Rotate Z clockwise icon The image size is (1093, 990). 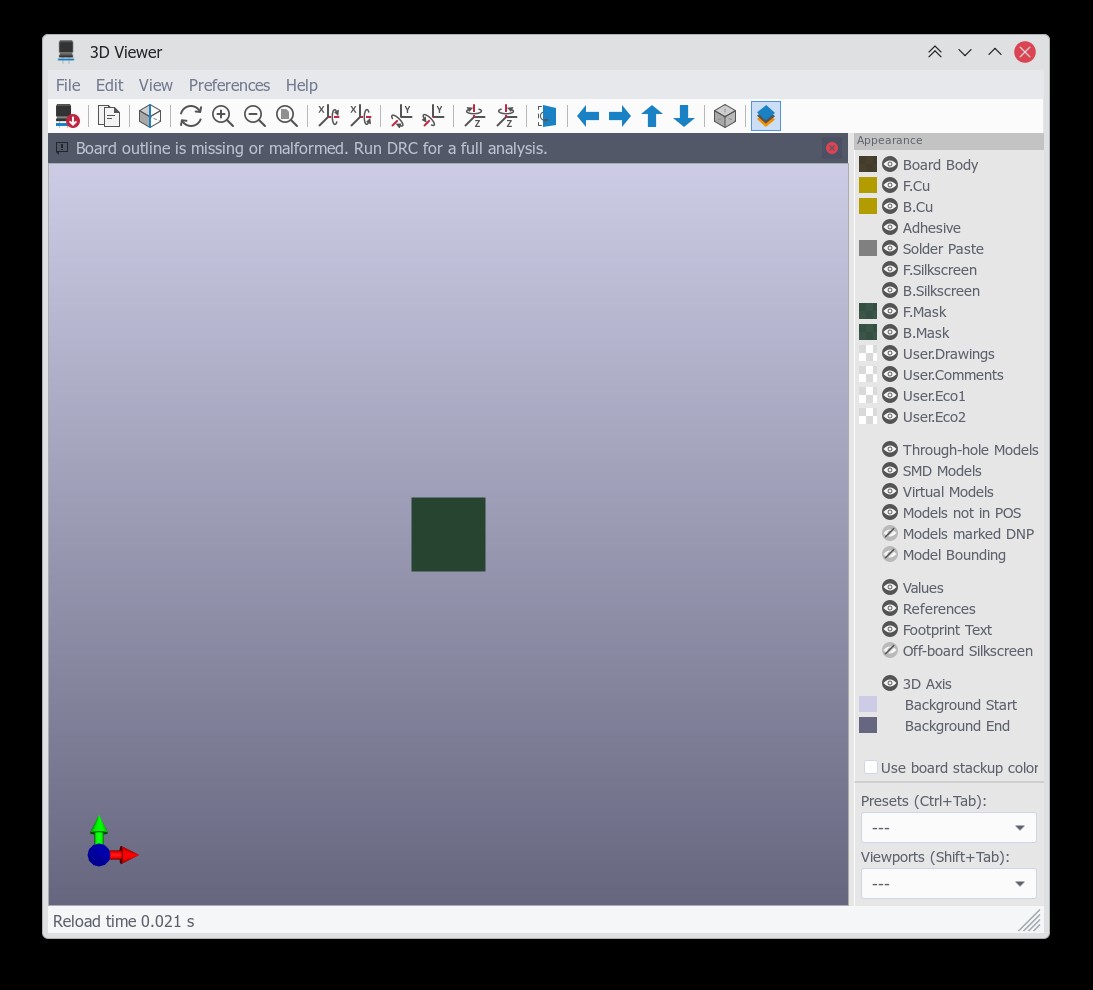coord(474,116)
